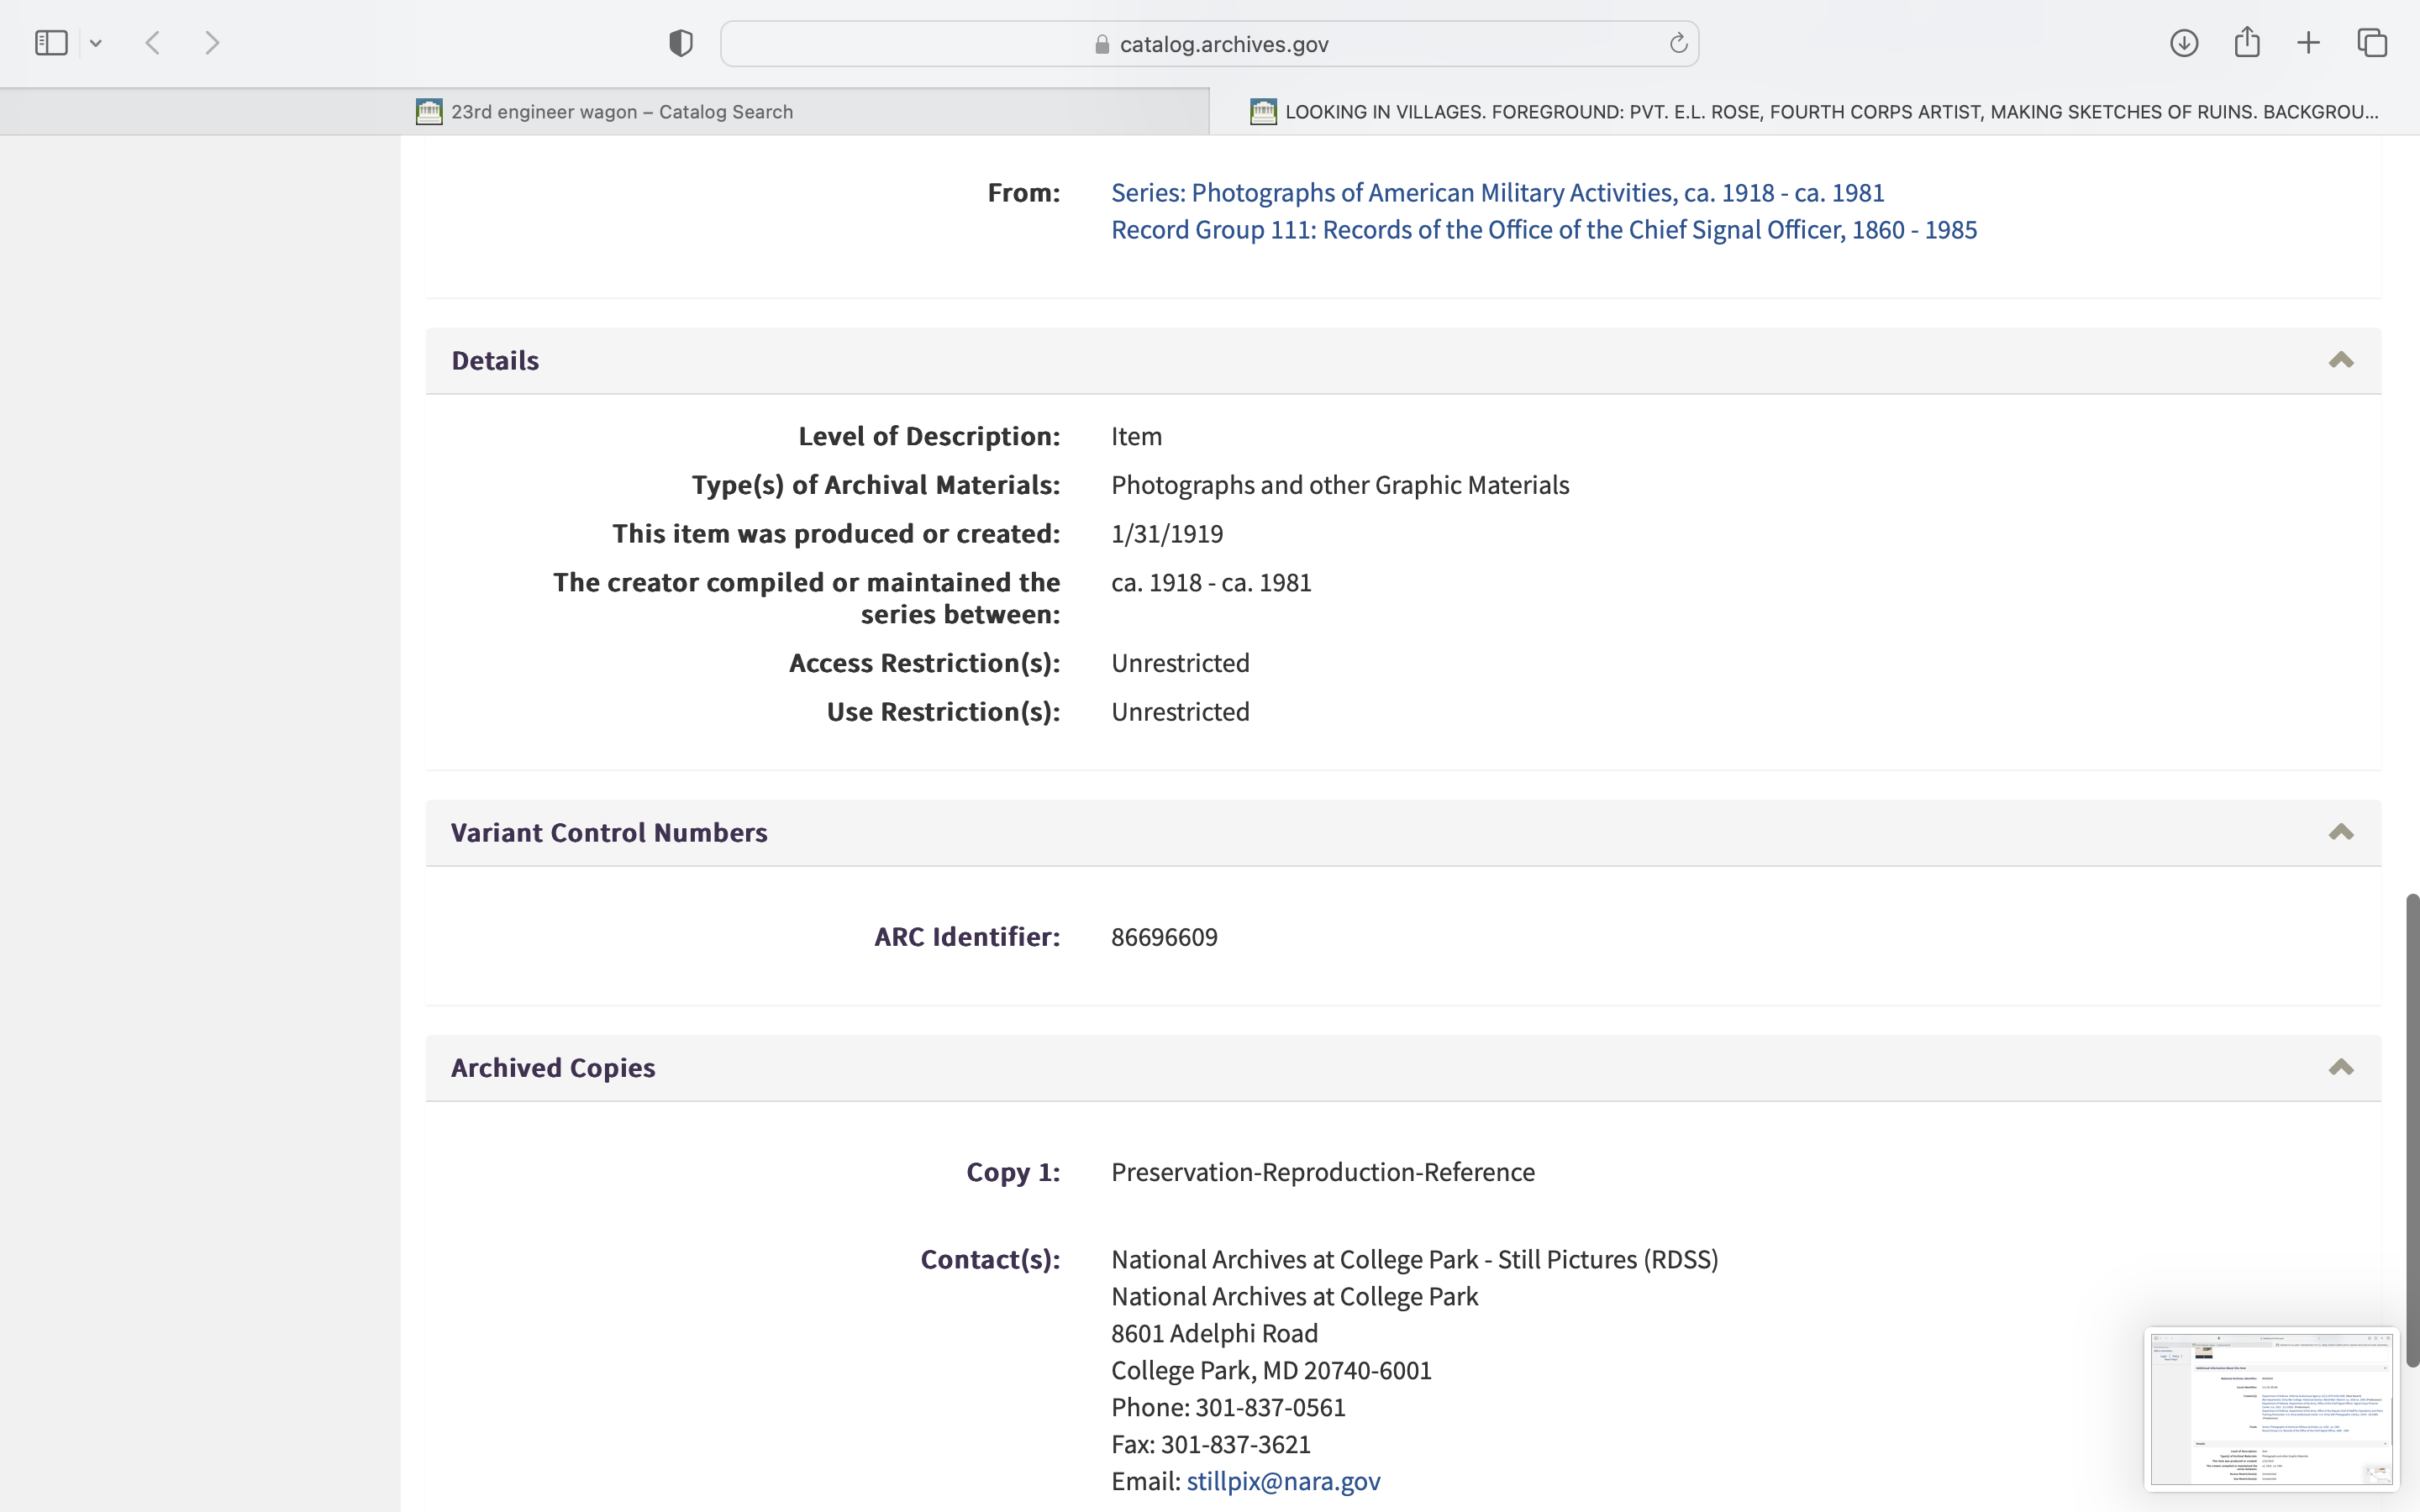Open a new tab with plus icon
Image resolution: width=2420 pixels, height=1512 pixels.
2309,43
